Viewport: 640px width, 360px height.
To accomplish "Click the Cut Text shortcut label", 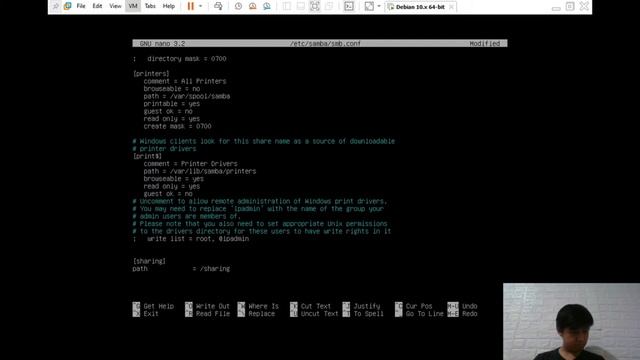I will [x=316, y=306].
